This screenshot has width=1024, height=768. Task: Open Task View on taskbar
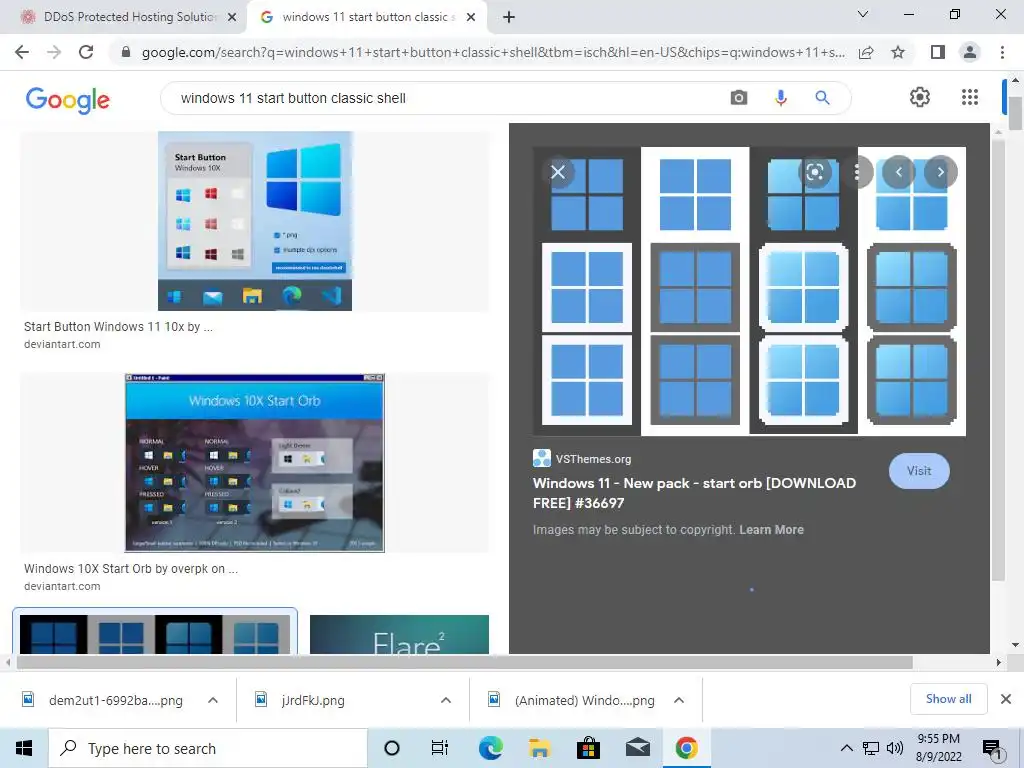coord(440,748)
